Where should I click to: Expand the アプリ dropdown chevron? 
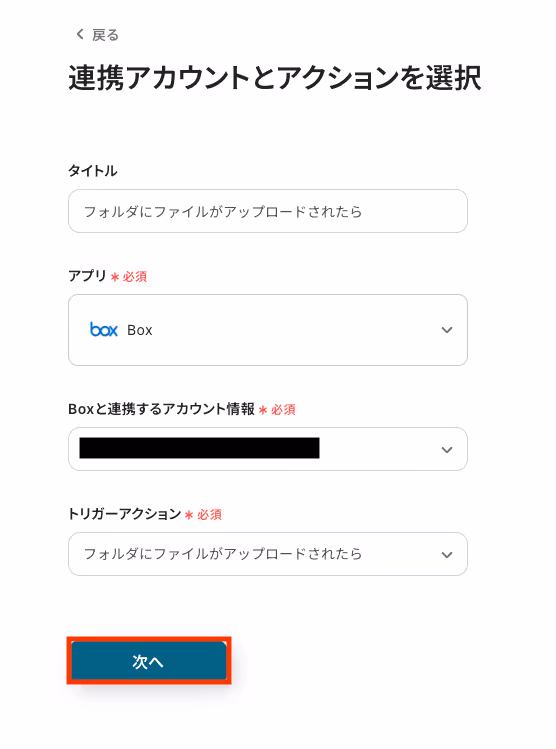[447, 330]
